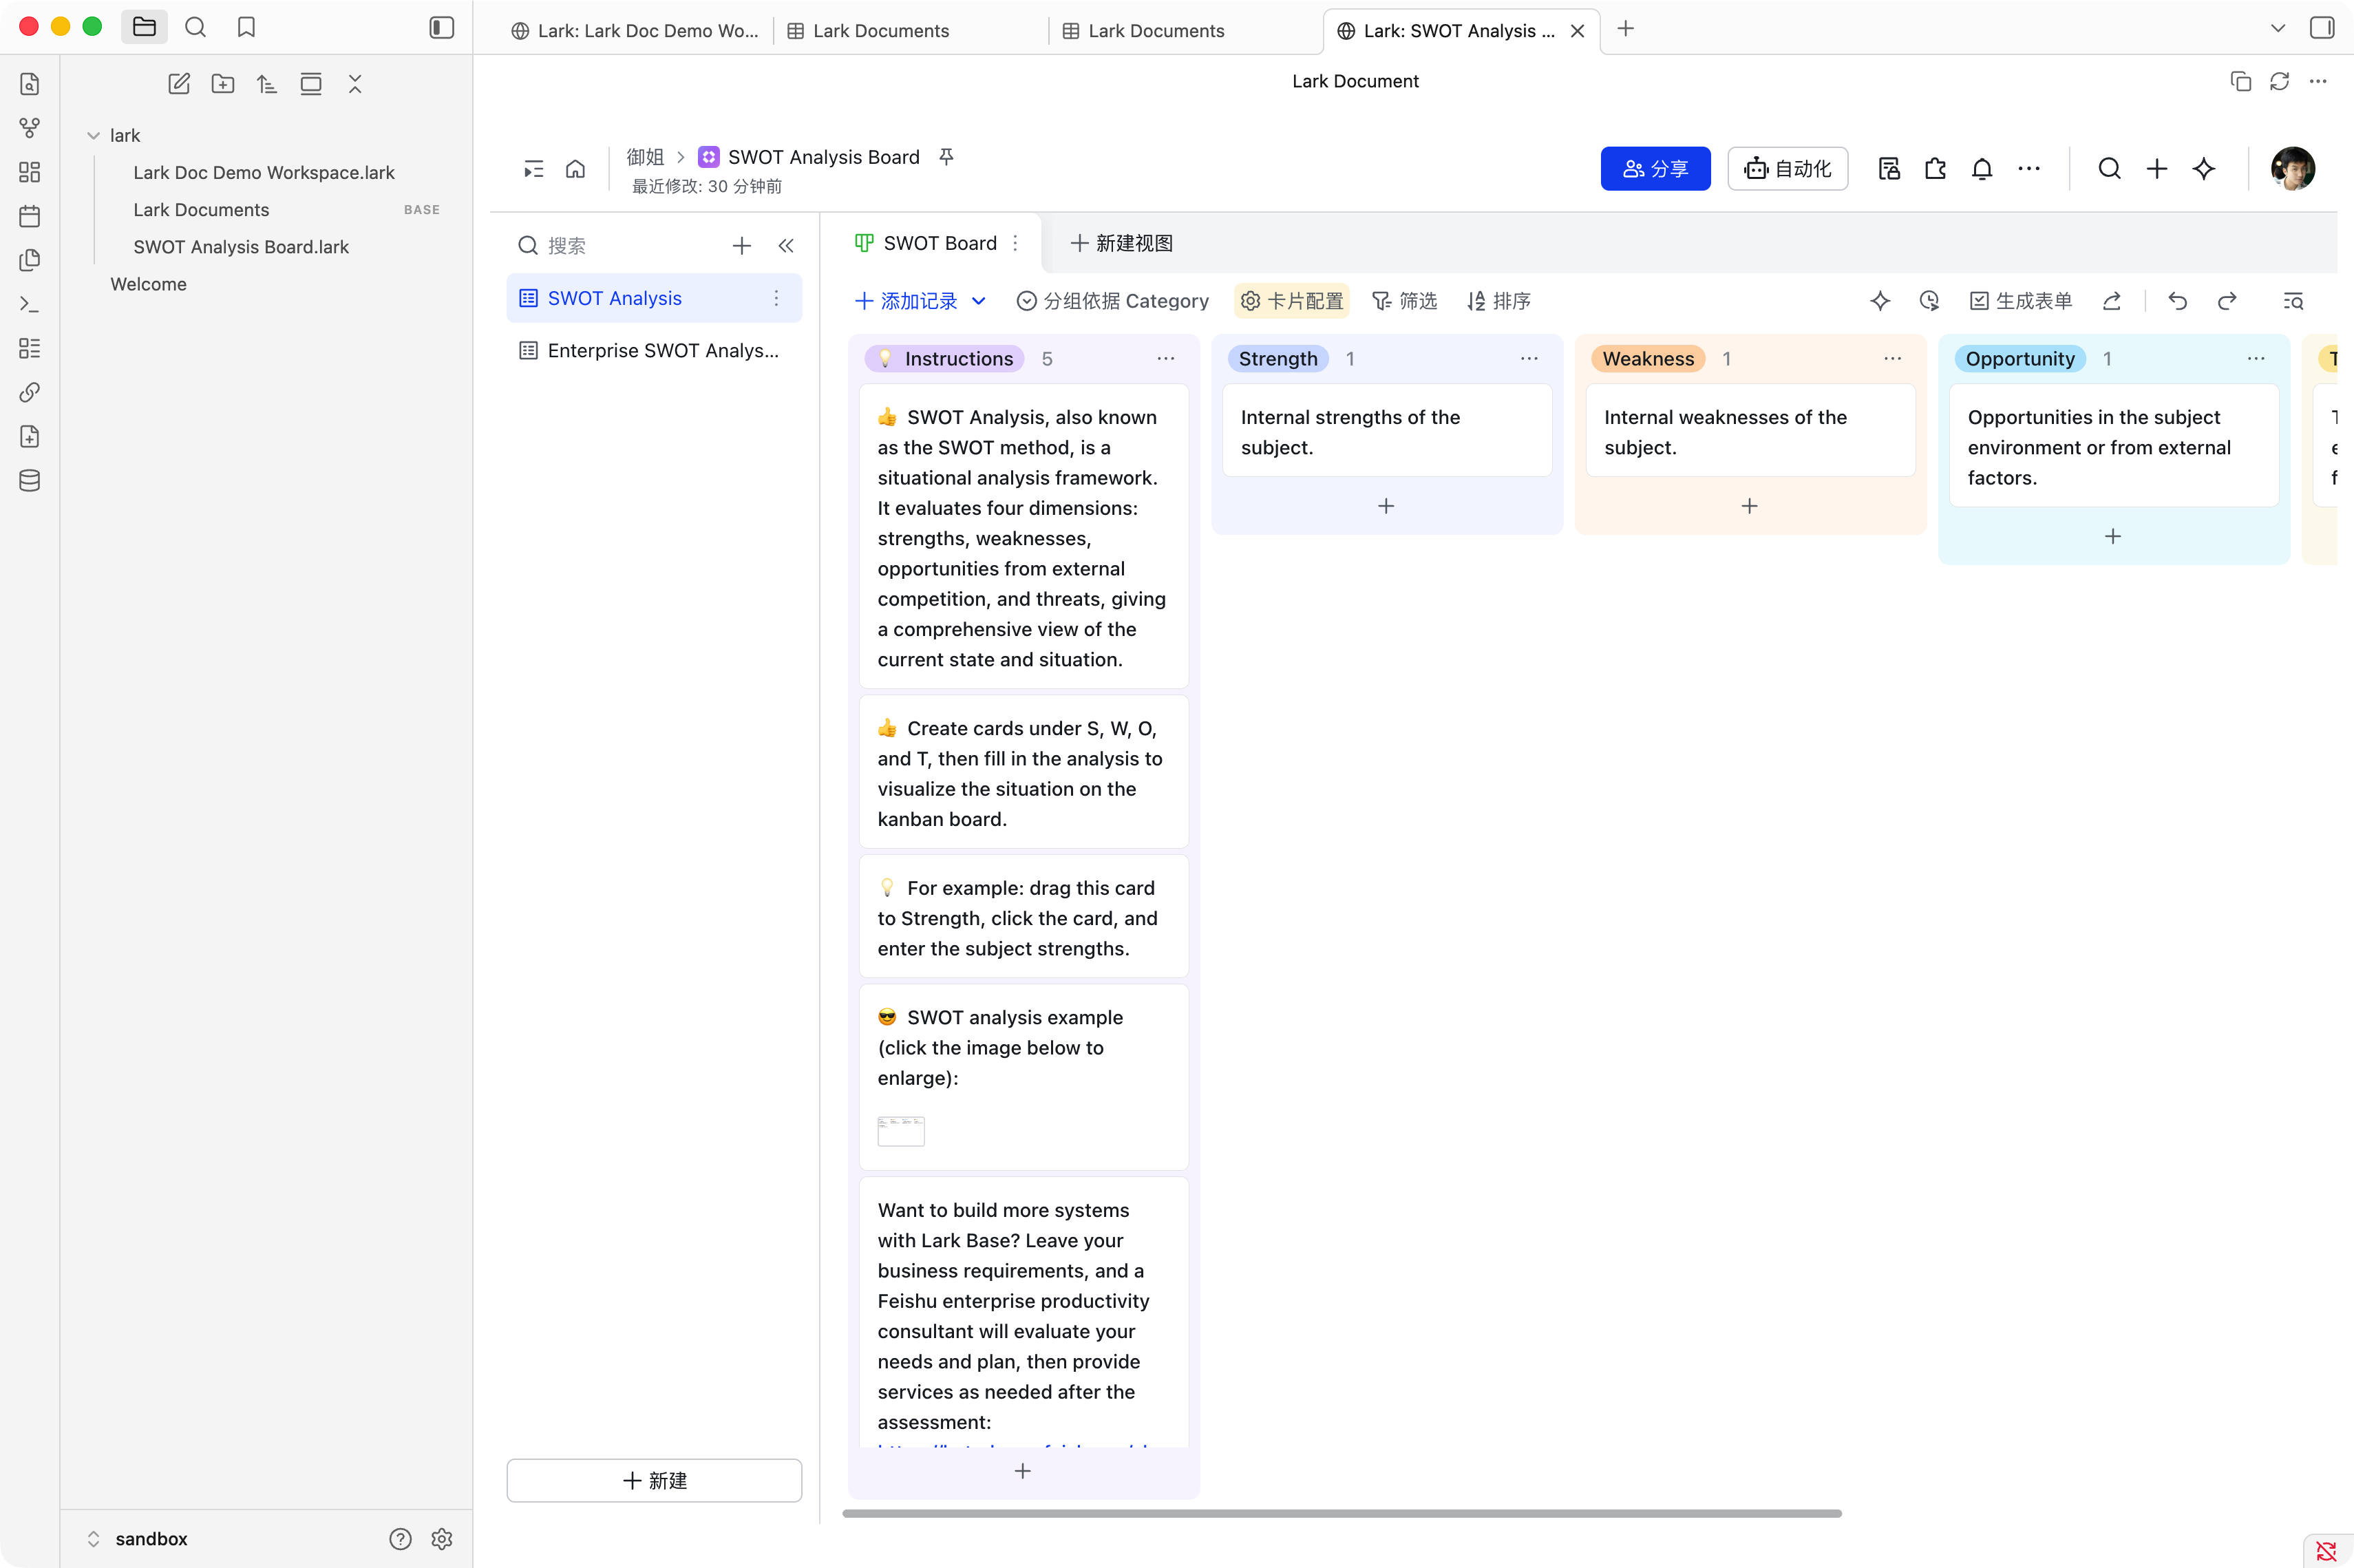
Task: Click 新建视图 to add a view
Action: point(1122,243)
